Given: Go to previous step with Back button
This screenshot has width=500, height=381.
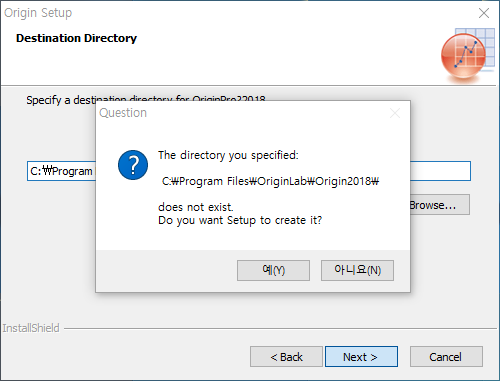Looking at the screenshot, I should (286, 357).
